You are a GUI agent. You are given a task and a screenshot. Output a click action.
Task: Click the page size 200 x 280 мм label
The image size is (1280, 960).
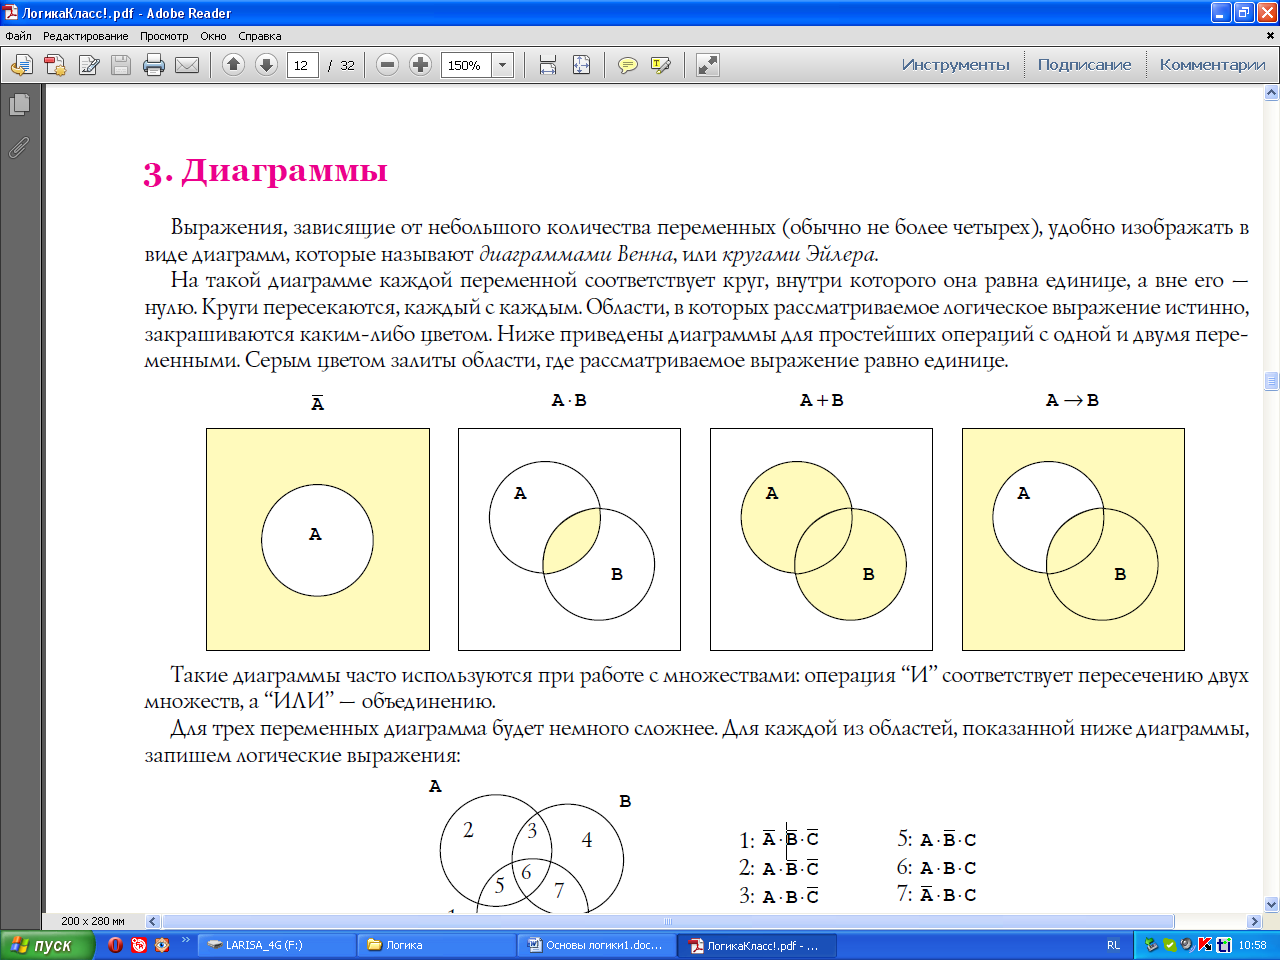(93, 921)
